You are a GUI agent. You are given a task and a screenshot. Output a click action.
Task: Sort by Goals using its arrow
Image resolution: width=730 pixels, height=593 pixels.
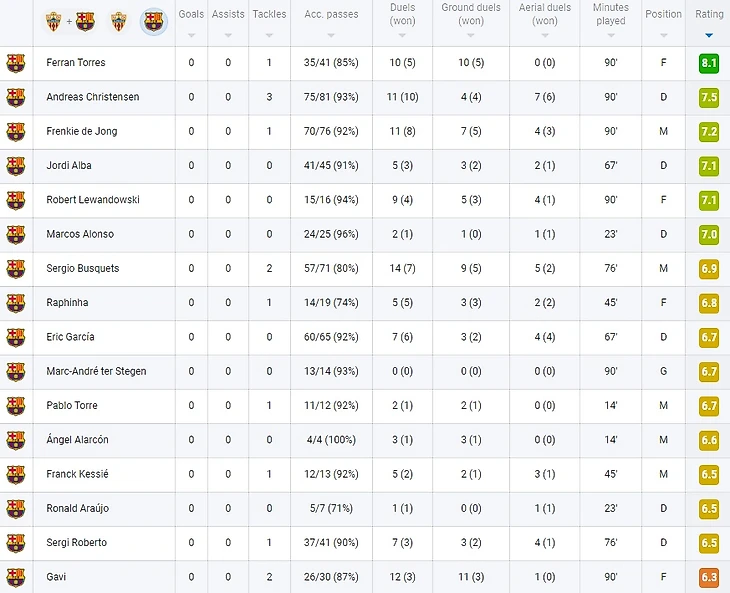(191, 35)
